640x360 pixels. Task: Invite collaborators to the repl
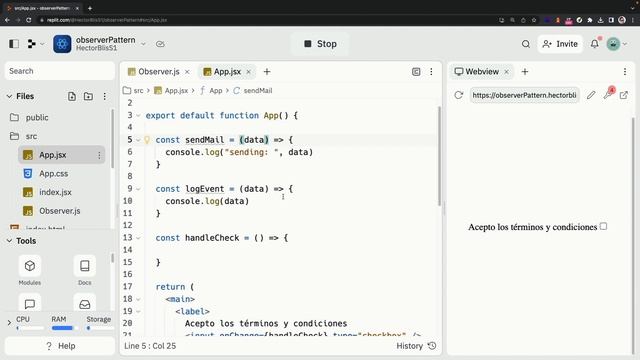click(560, 44)
